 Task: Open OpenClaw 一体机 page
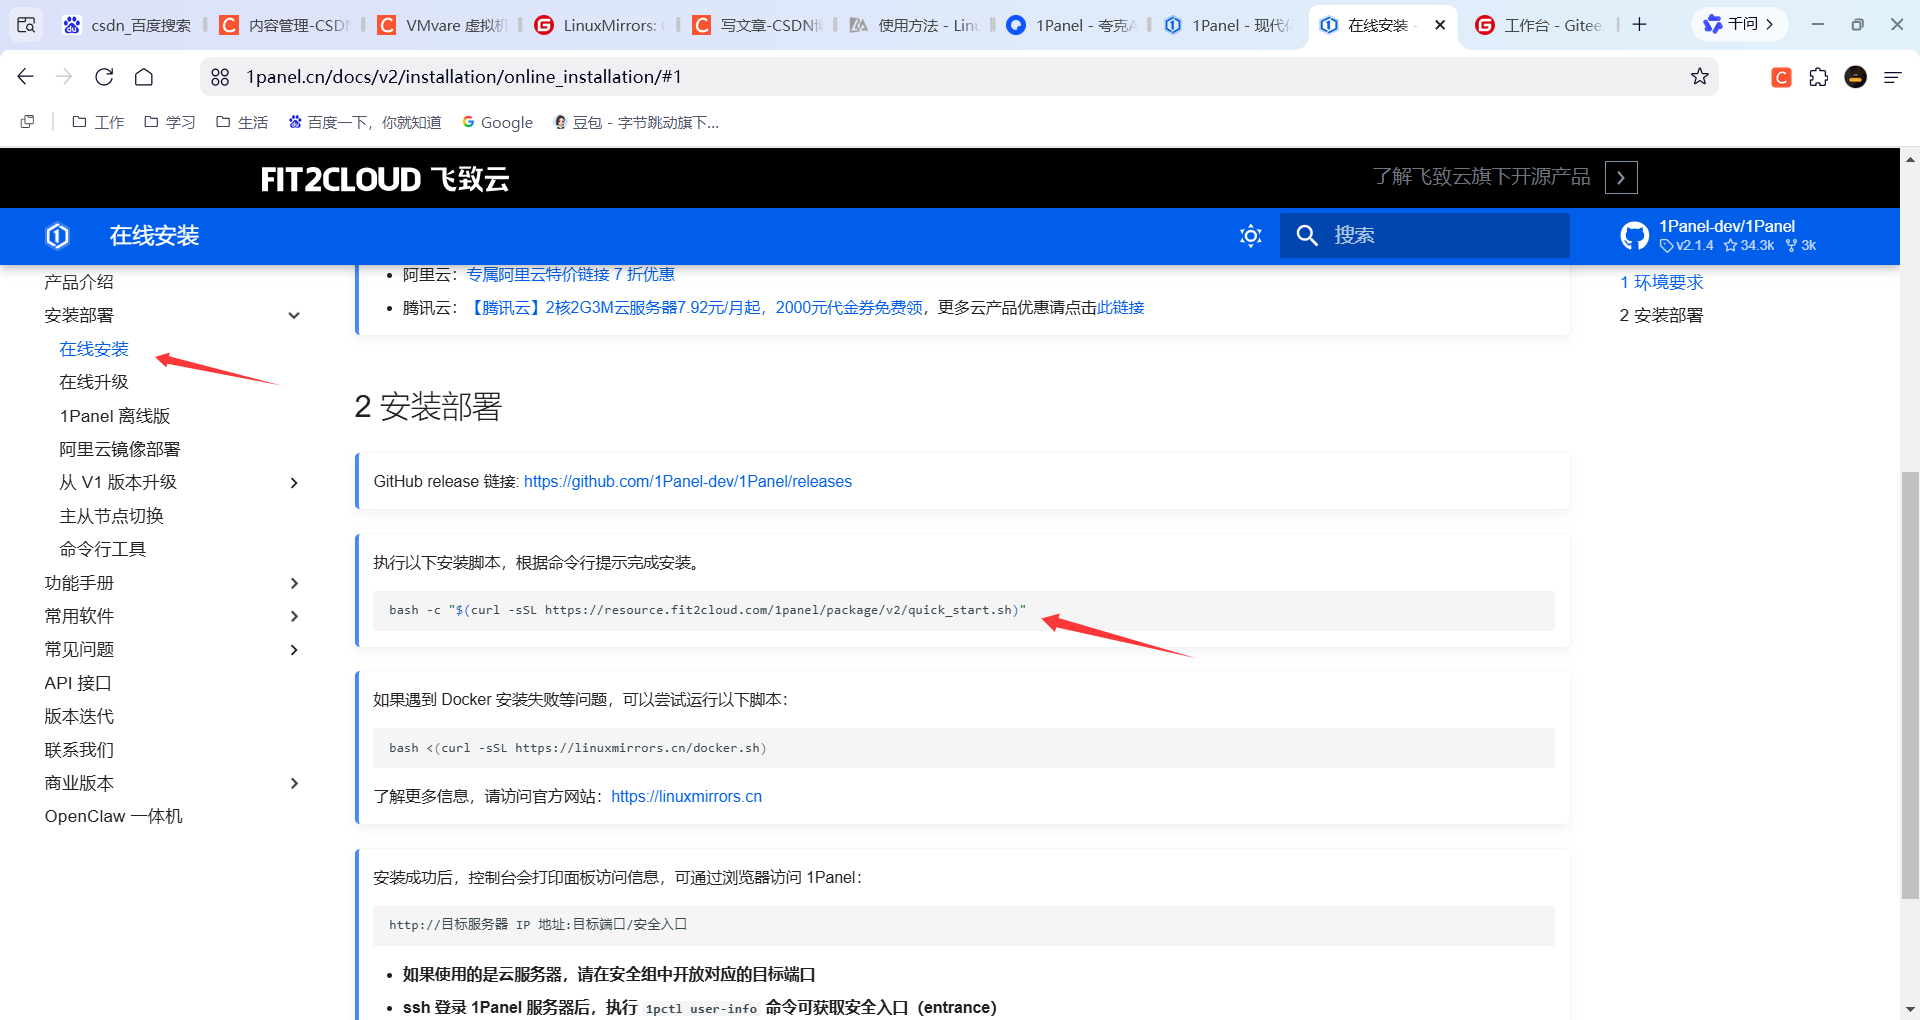[x=114, y=817]
